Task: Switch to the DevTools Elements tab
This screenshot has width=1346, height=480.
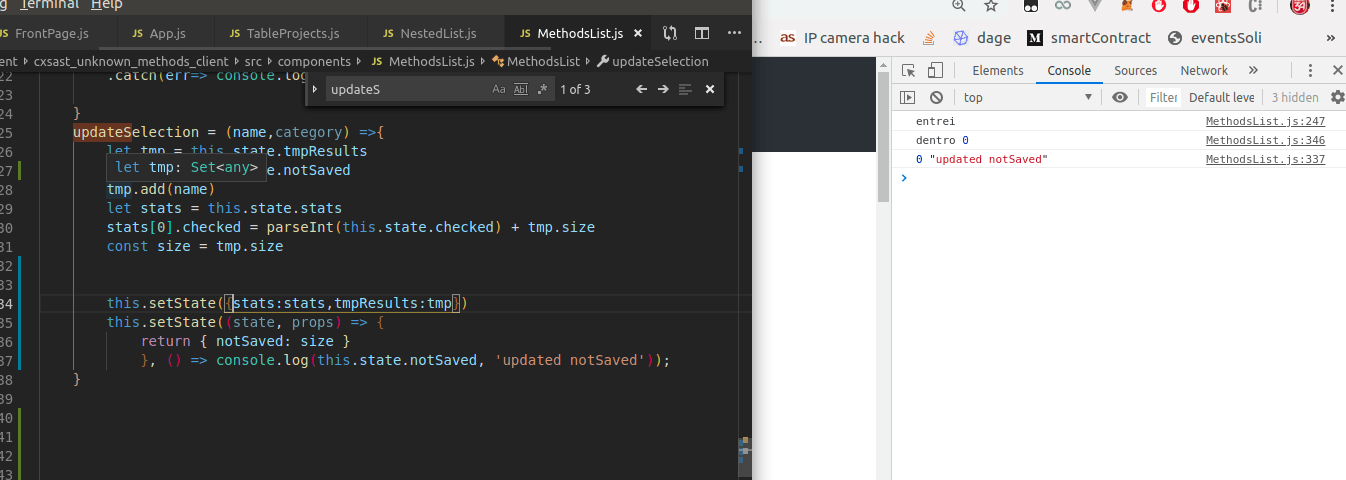Action: tap(998, 70)
